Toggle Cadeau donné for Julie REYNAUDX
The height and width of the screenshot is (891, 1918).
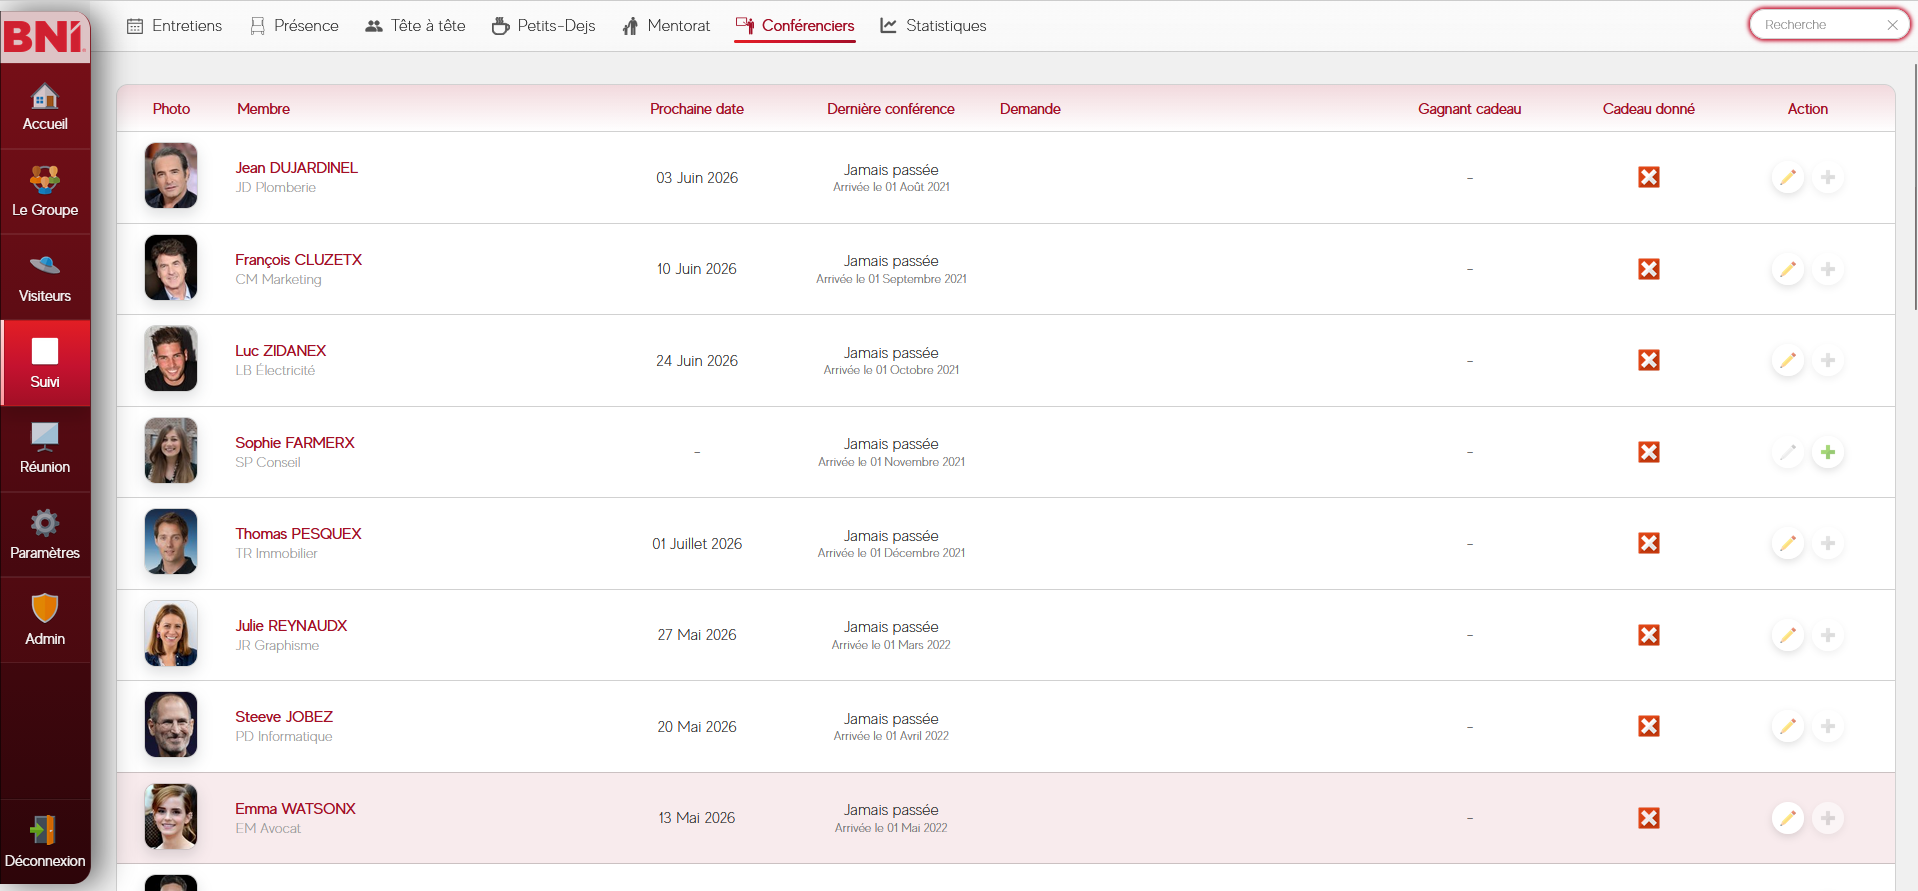[1649, 635]
